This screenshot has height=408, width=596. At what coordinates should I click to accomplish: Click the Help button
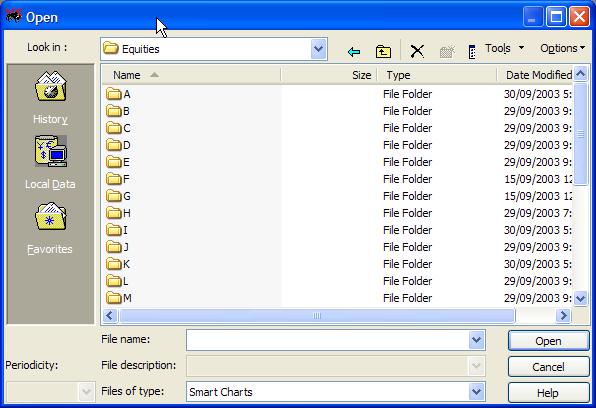point(548,392)
